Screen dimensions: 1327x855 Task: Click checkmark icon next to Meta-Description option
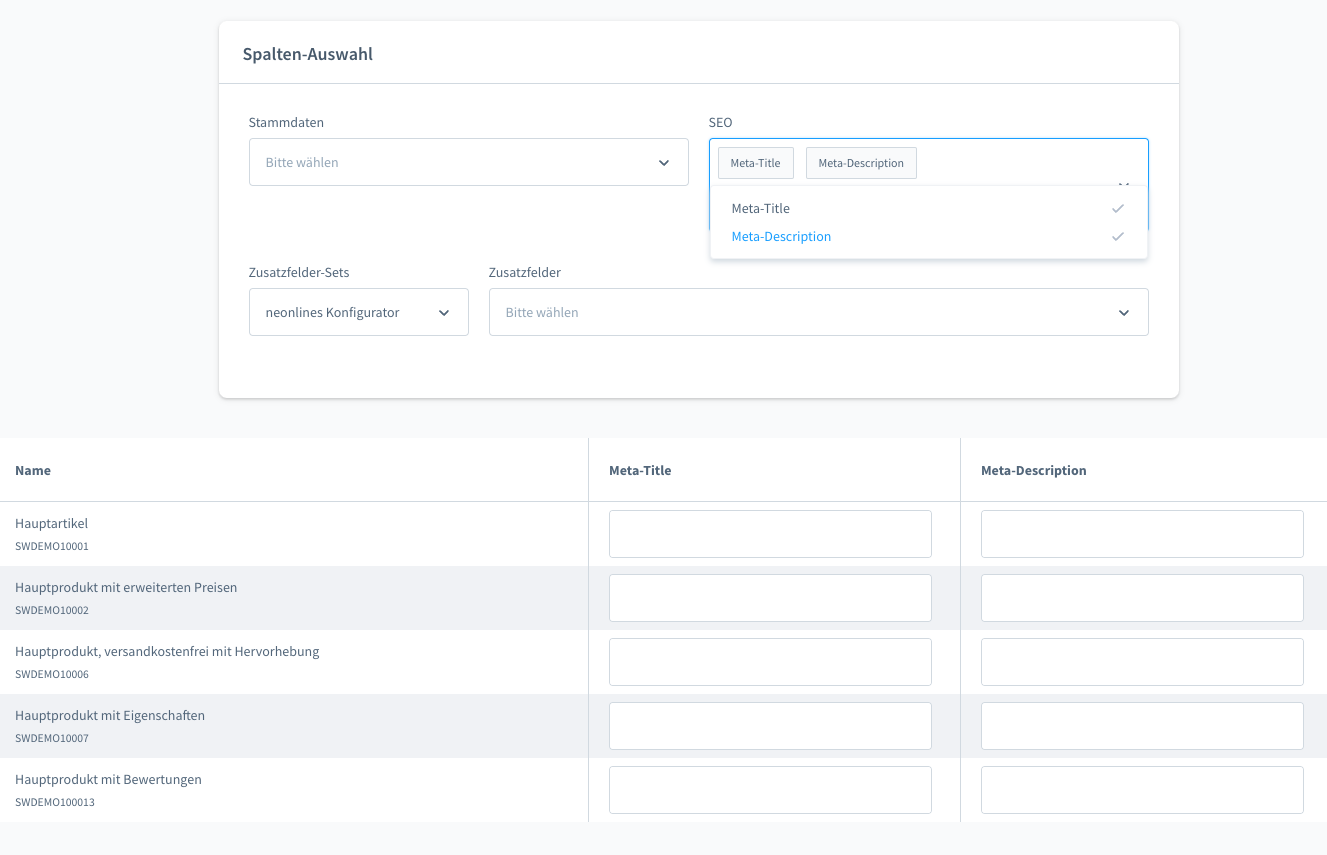(1117, 237)
